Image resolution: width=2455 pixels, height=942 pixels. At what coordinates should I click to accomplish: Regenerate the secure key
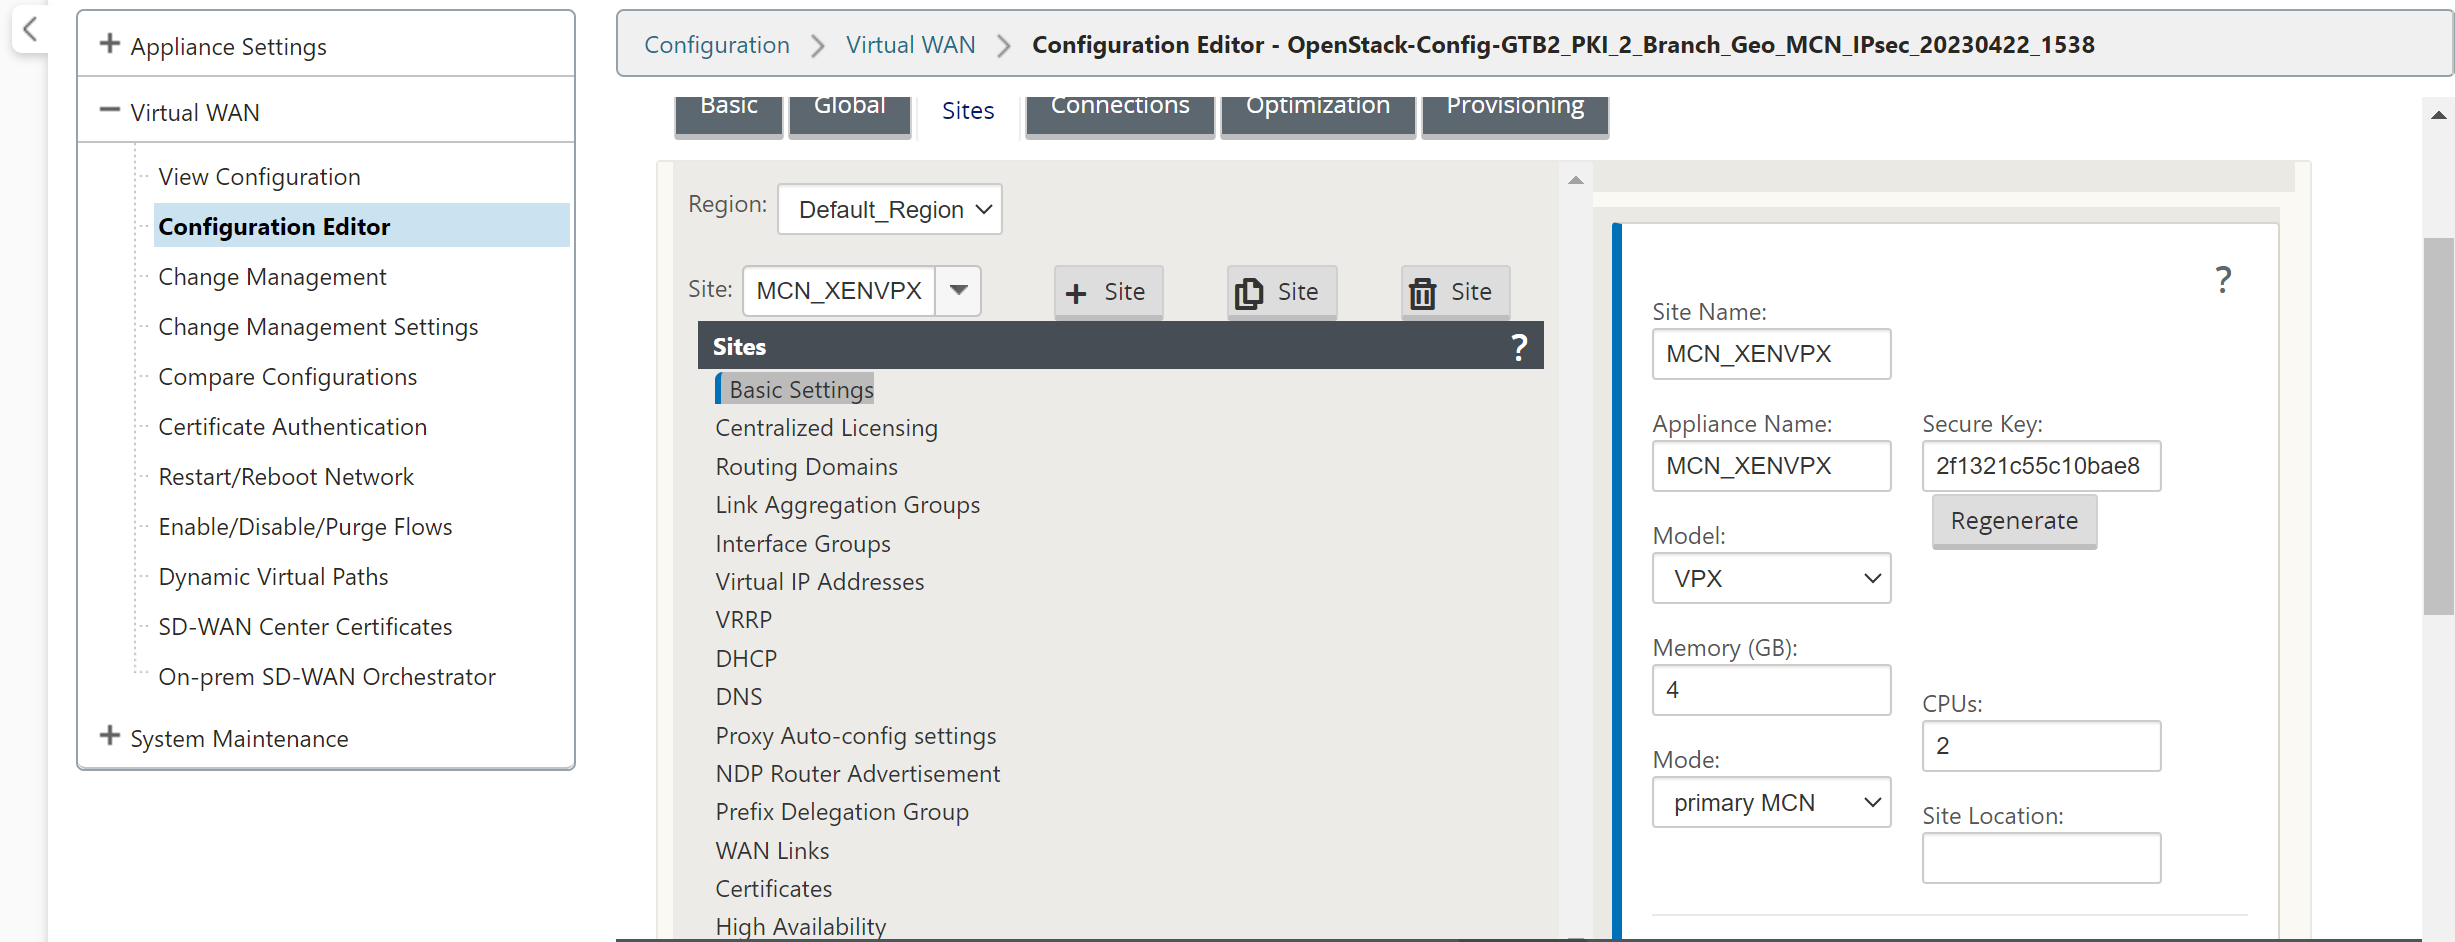[2014, 521]
